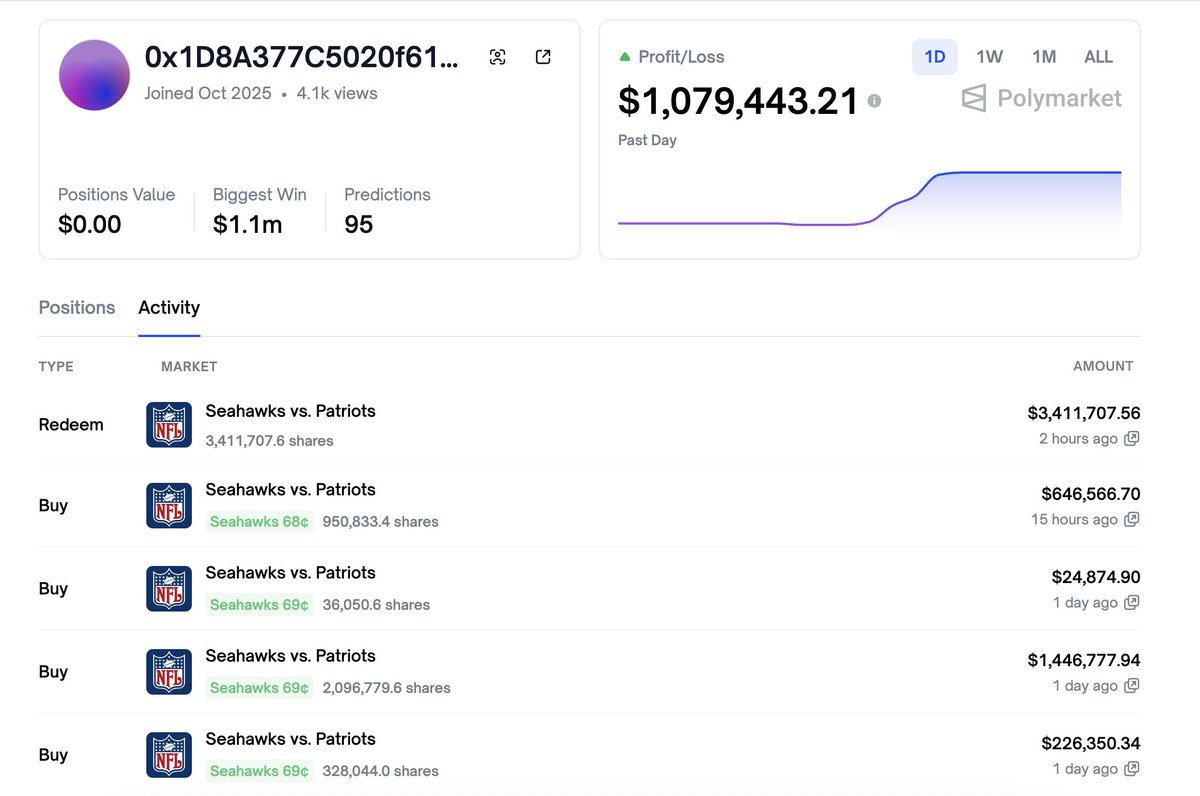Click the NFL logo in the Redeem row
The width and height of the screenshot is (1200, 796).
pyautogui.click(x=168, y=425)
